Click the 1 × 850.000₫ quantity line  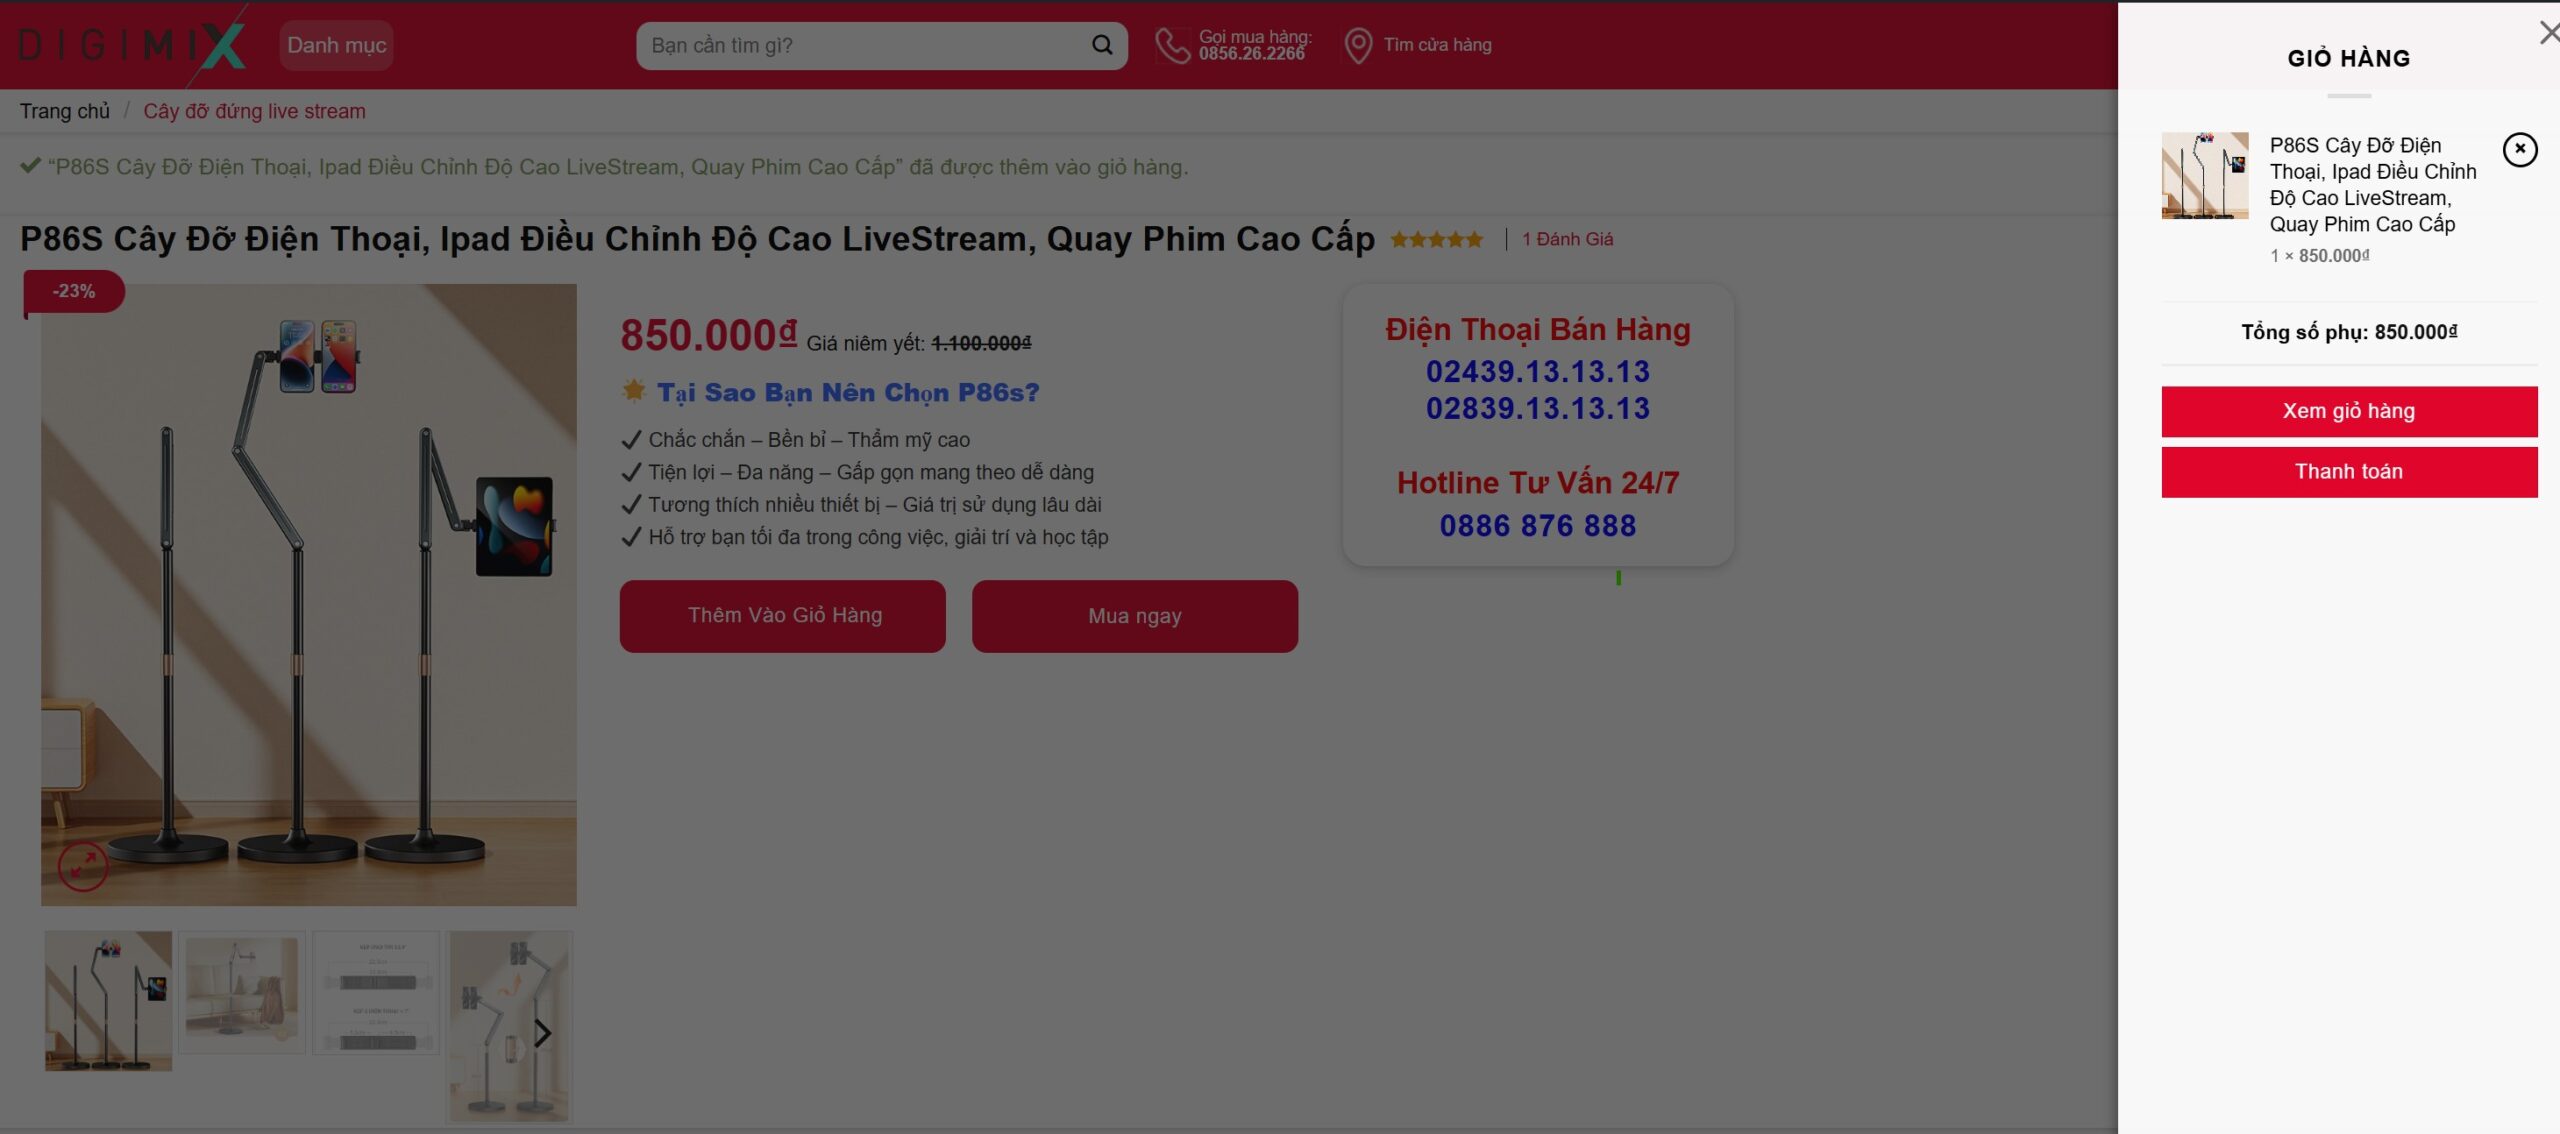[2319, 256]
